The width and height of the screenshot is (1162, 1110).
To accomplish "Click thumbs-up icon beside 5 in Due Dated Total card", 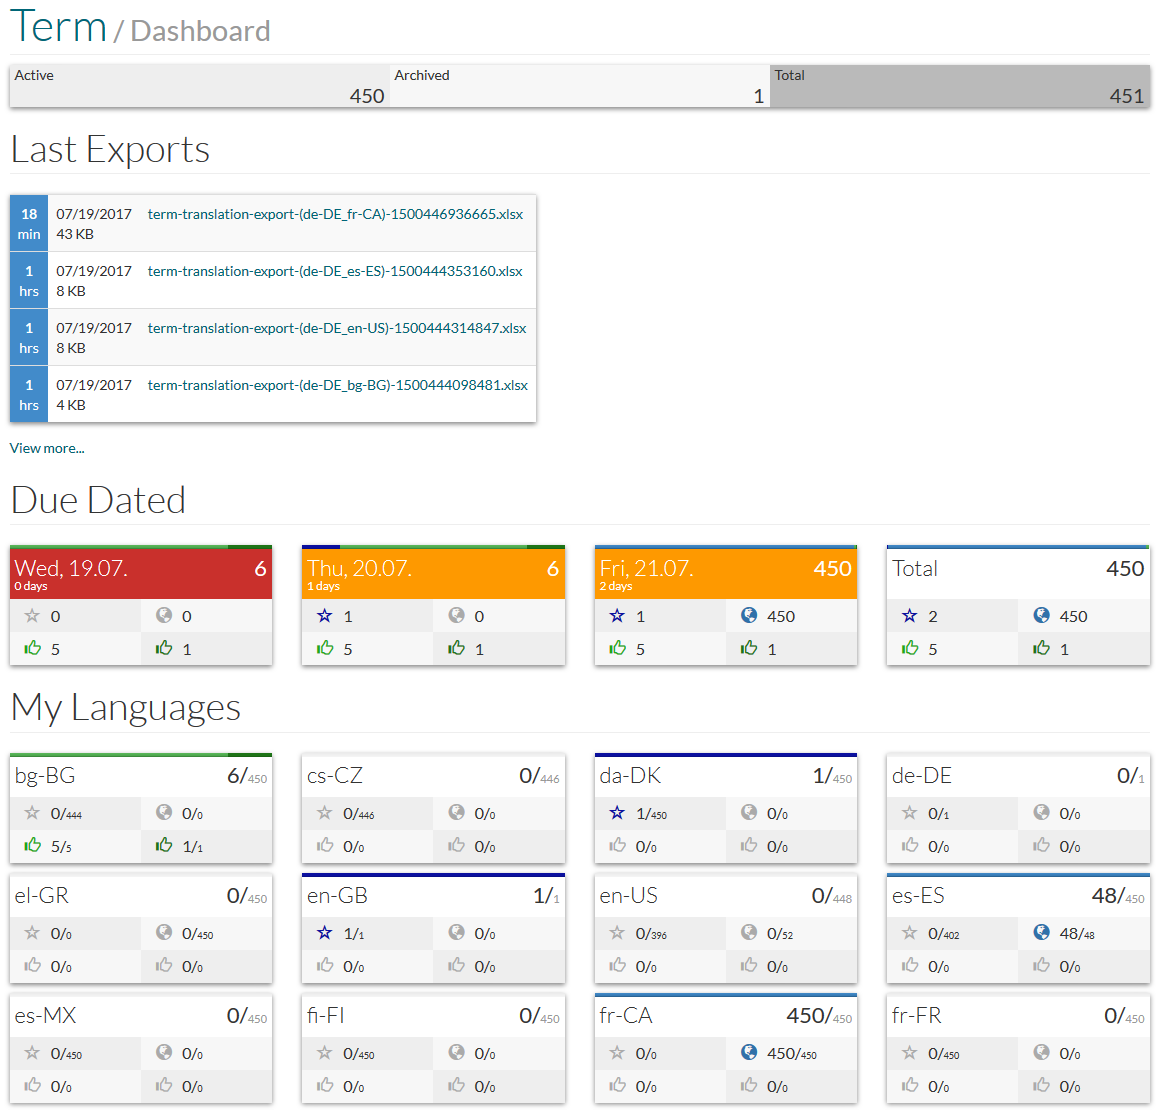I will [910, 648].
